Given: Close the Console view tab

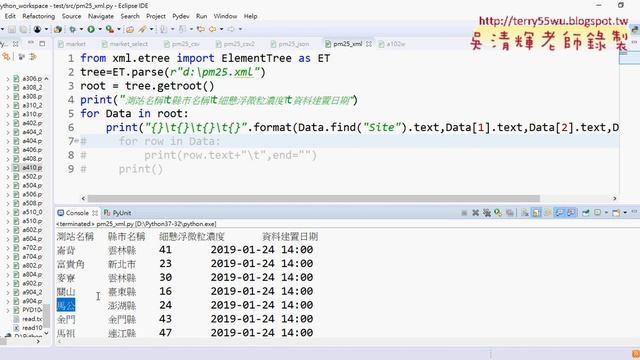Looking at the screenshot, I should (95, 213).
